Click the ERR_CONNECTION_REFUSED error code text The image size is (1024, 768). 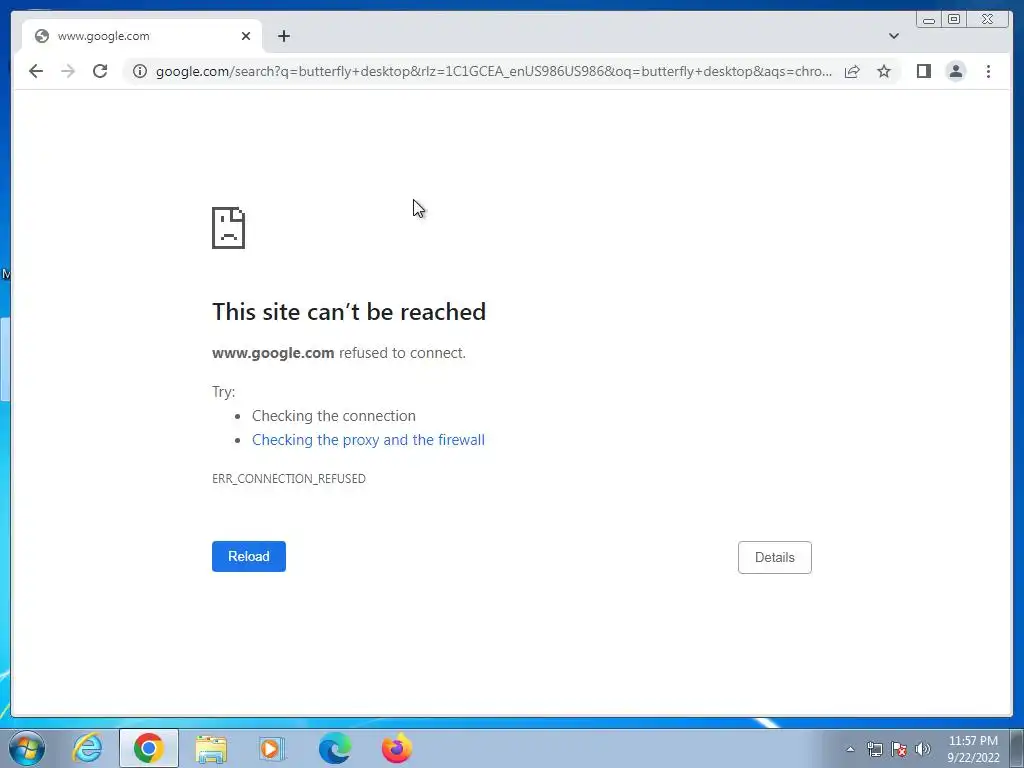pyautogui.click(x=289, y=479)
